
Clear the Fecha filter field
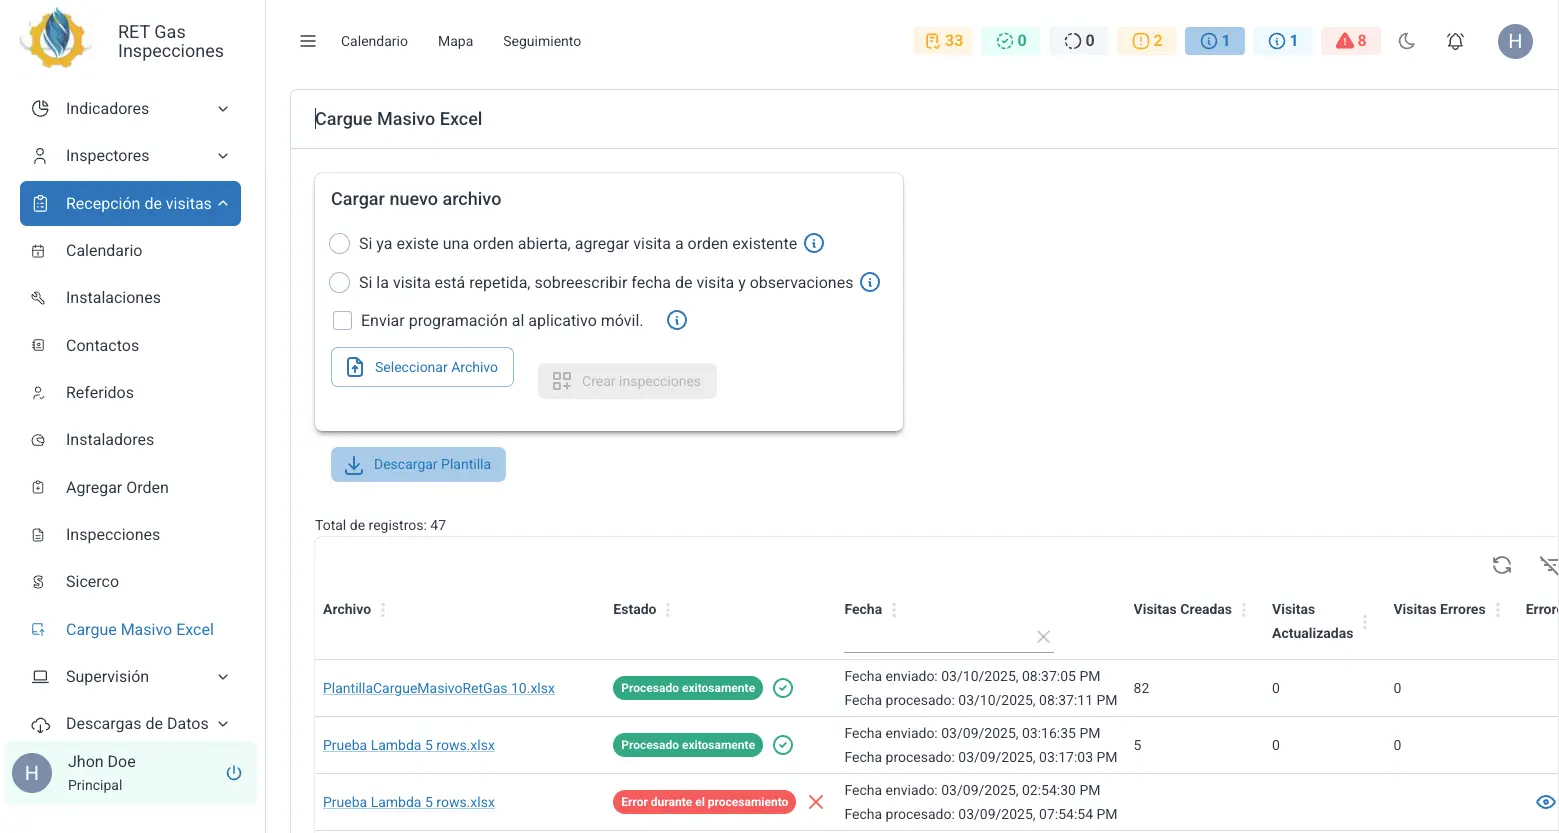(x=1043, y=637)
